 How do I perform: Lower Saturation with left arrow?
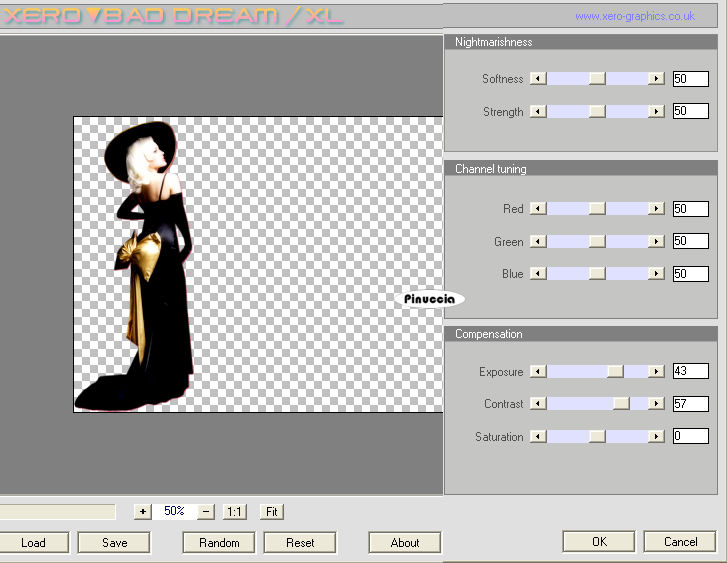(538, 436)
